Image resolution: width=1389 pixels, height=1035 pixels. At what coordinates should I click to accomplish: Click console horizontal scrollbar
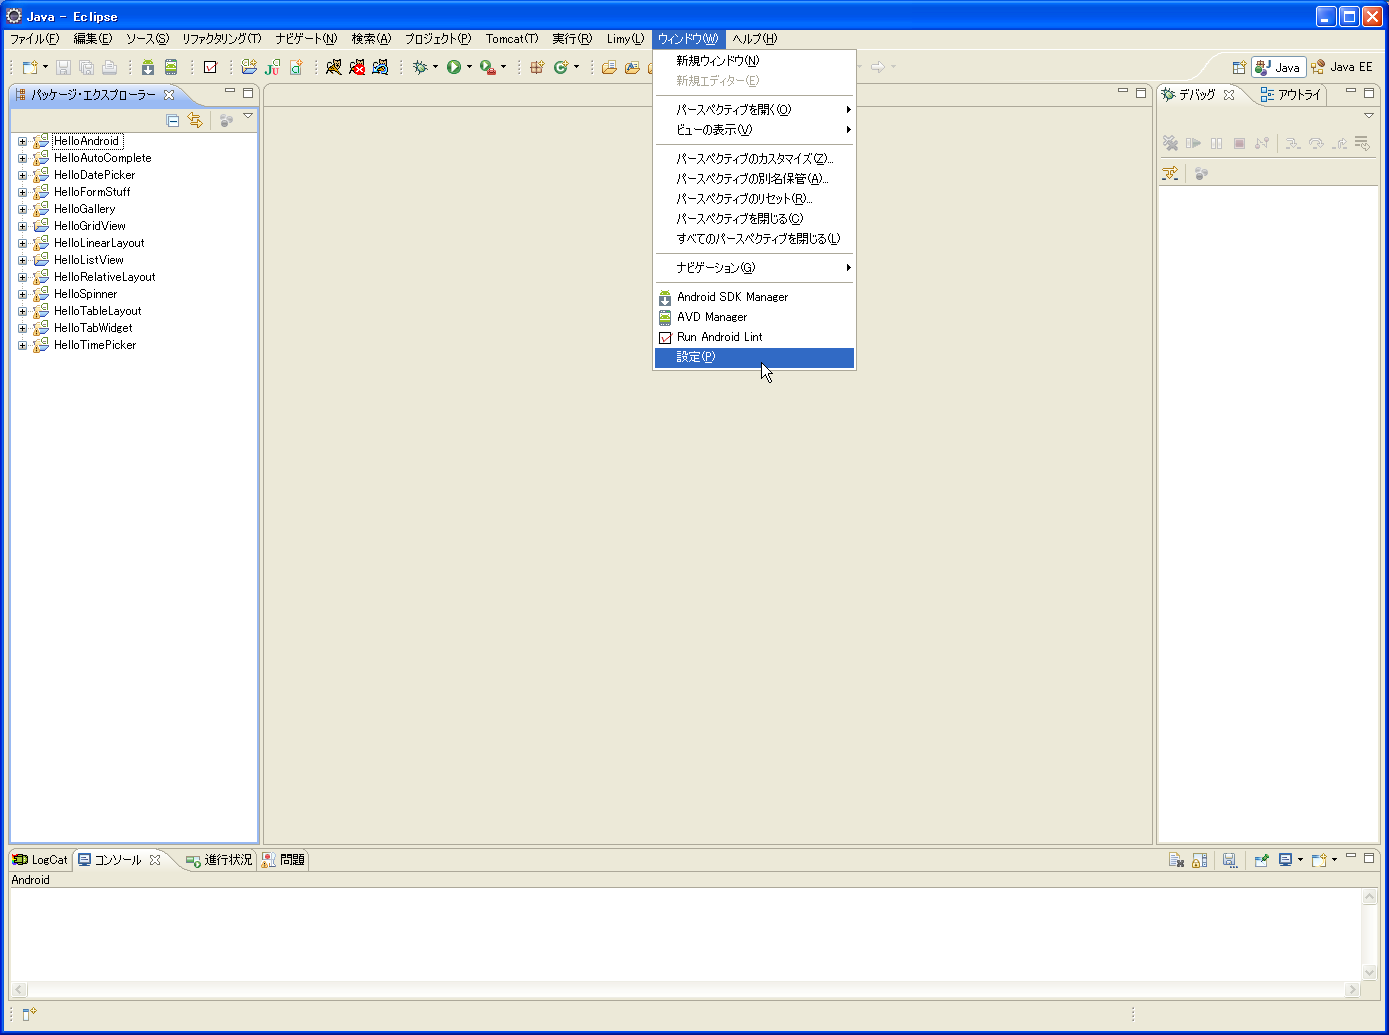tap(685, 990)
